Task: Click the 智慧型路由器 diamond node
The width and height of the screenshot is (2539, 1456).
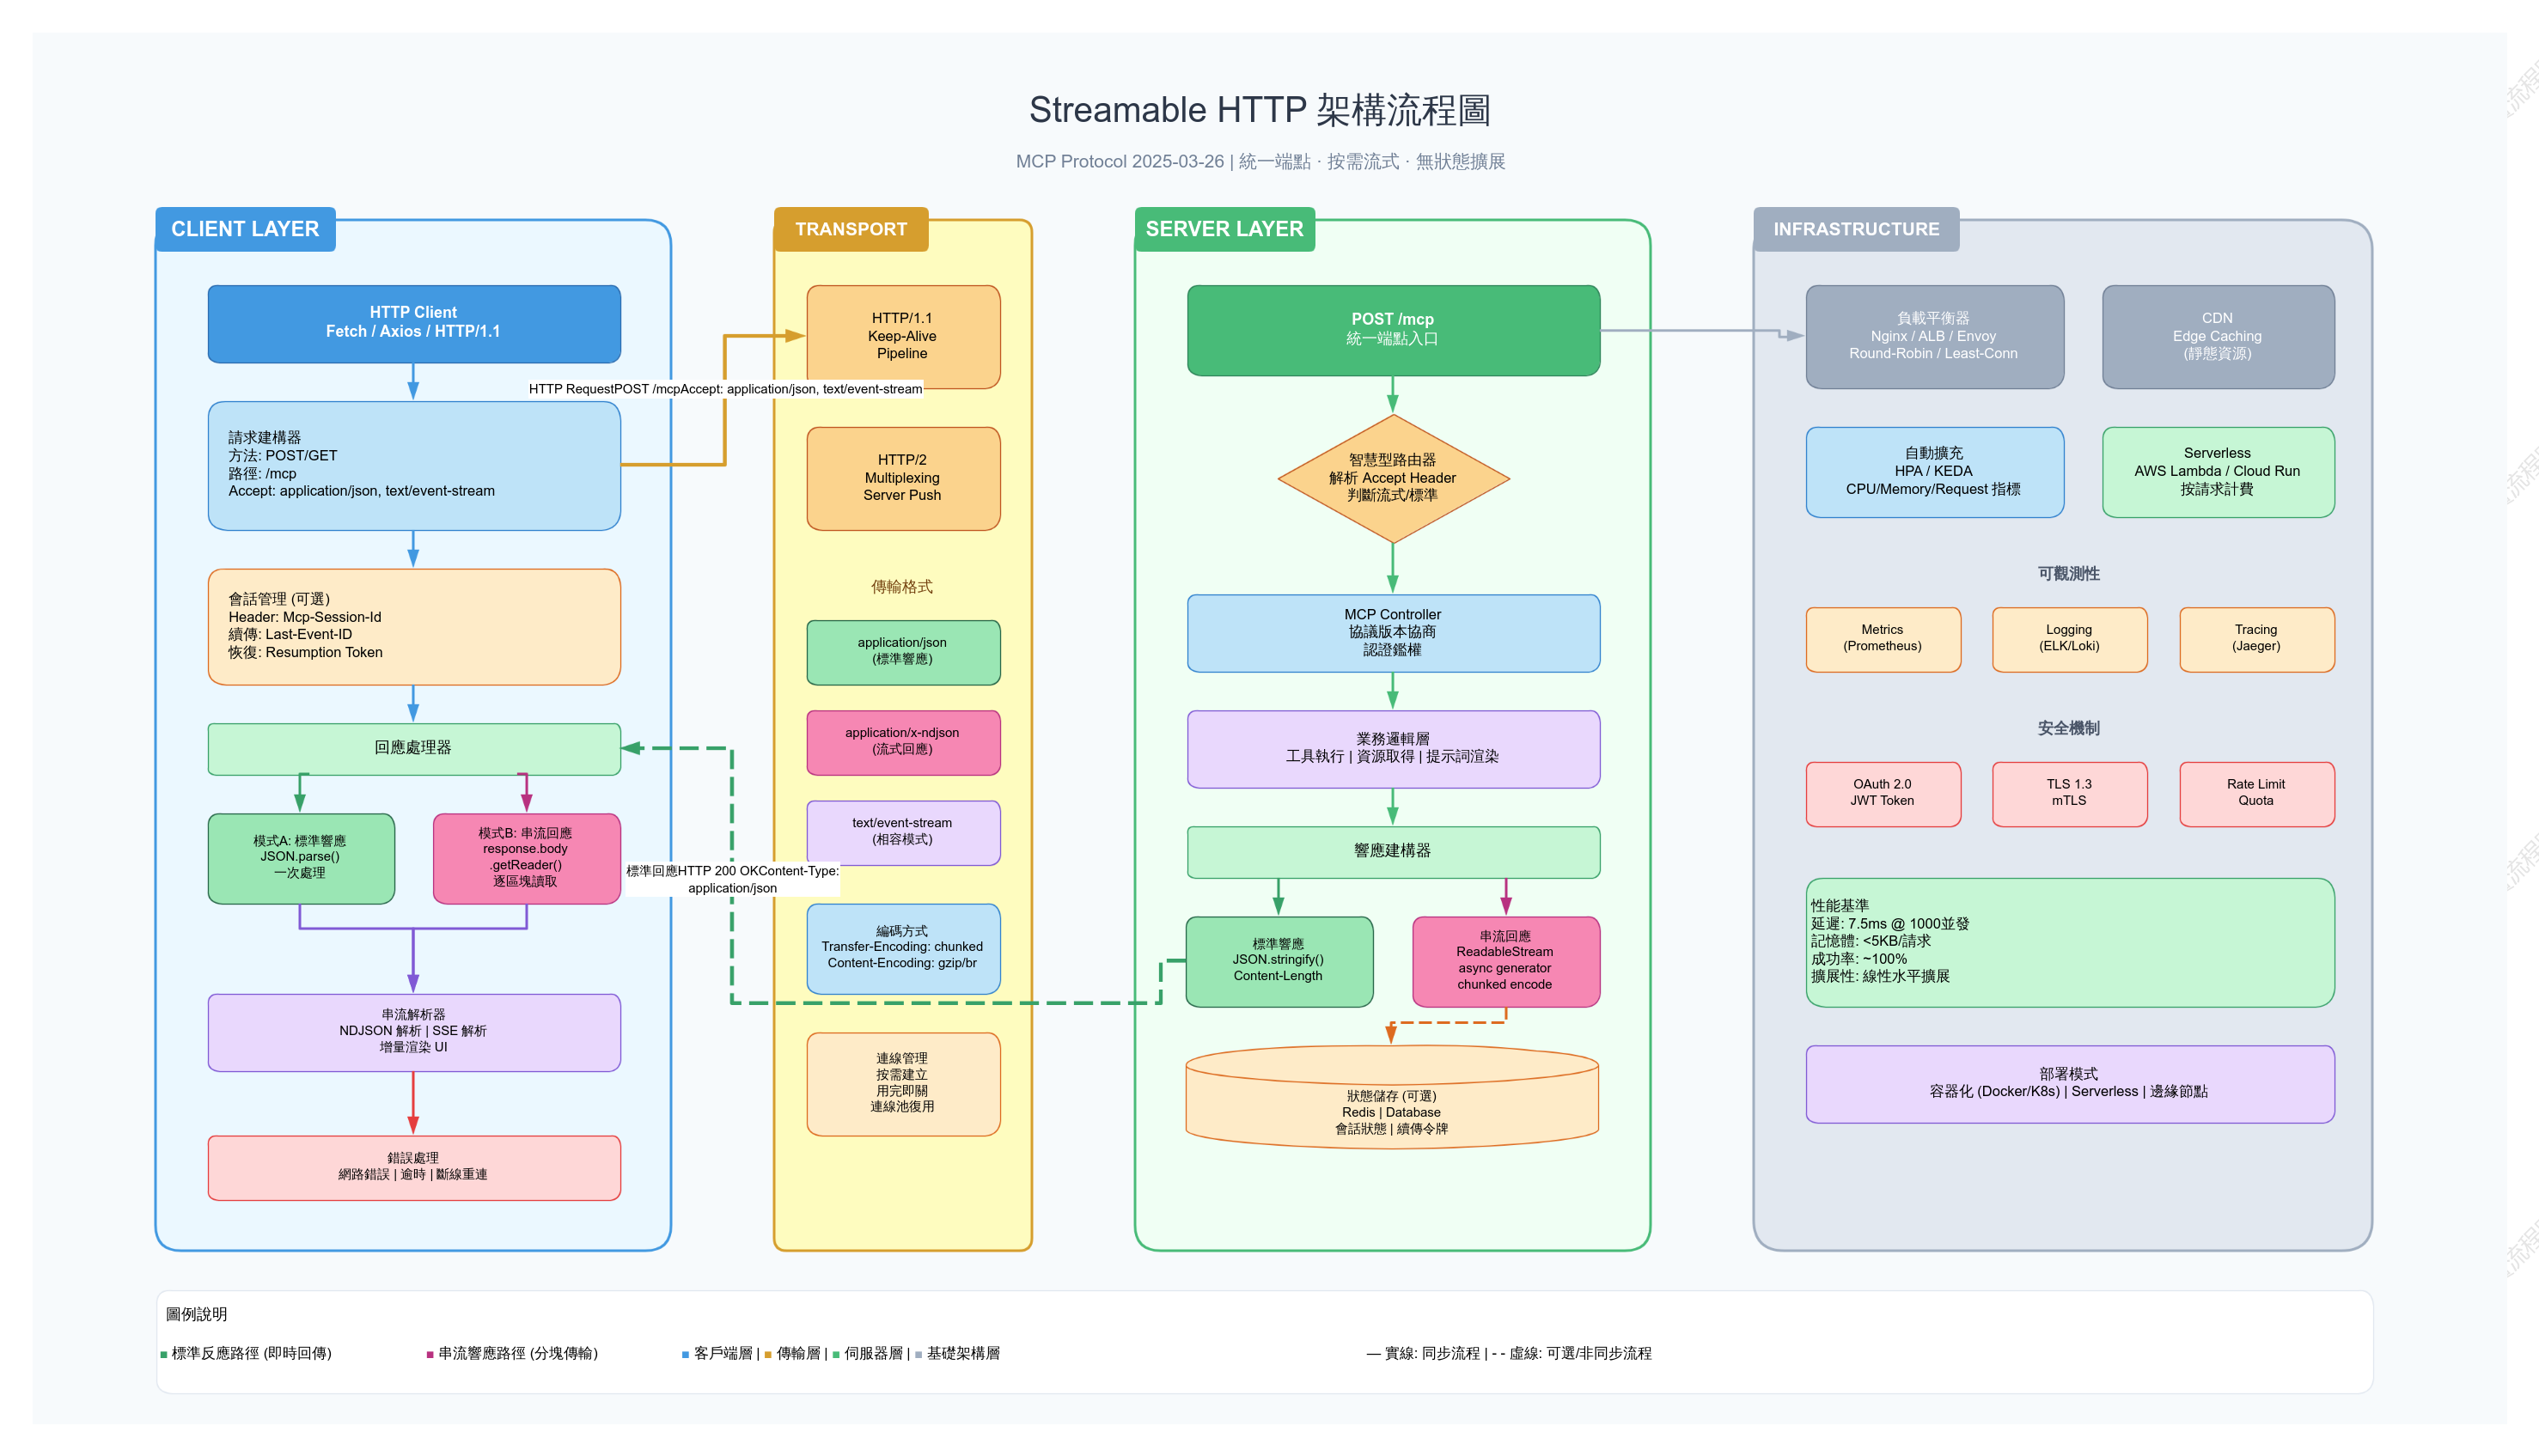Action: tap(1393, 478)
